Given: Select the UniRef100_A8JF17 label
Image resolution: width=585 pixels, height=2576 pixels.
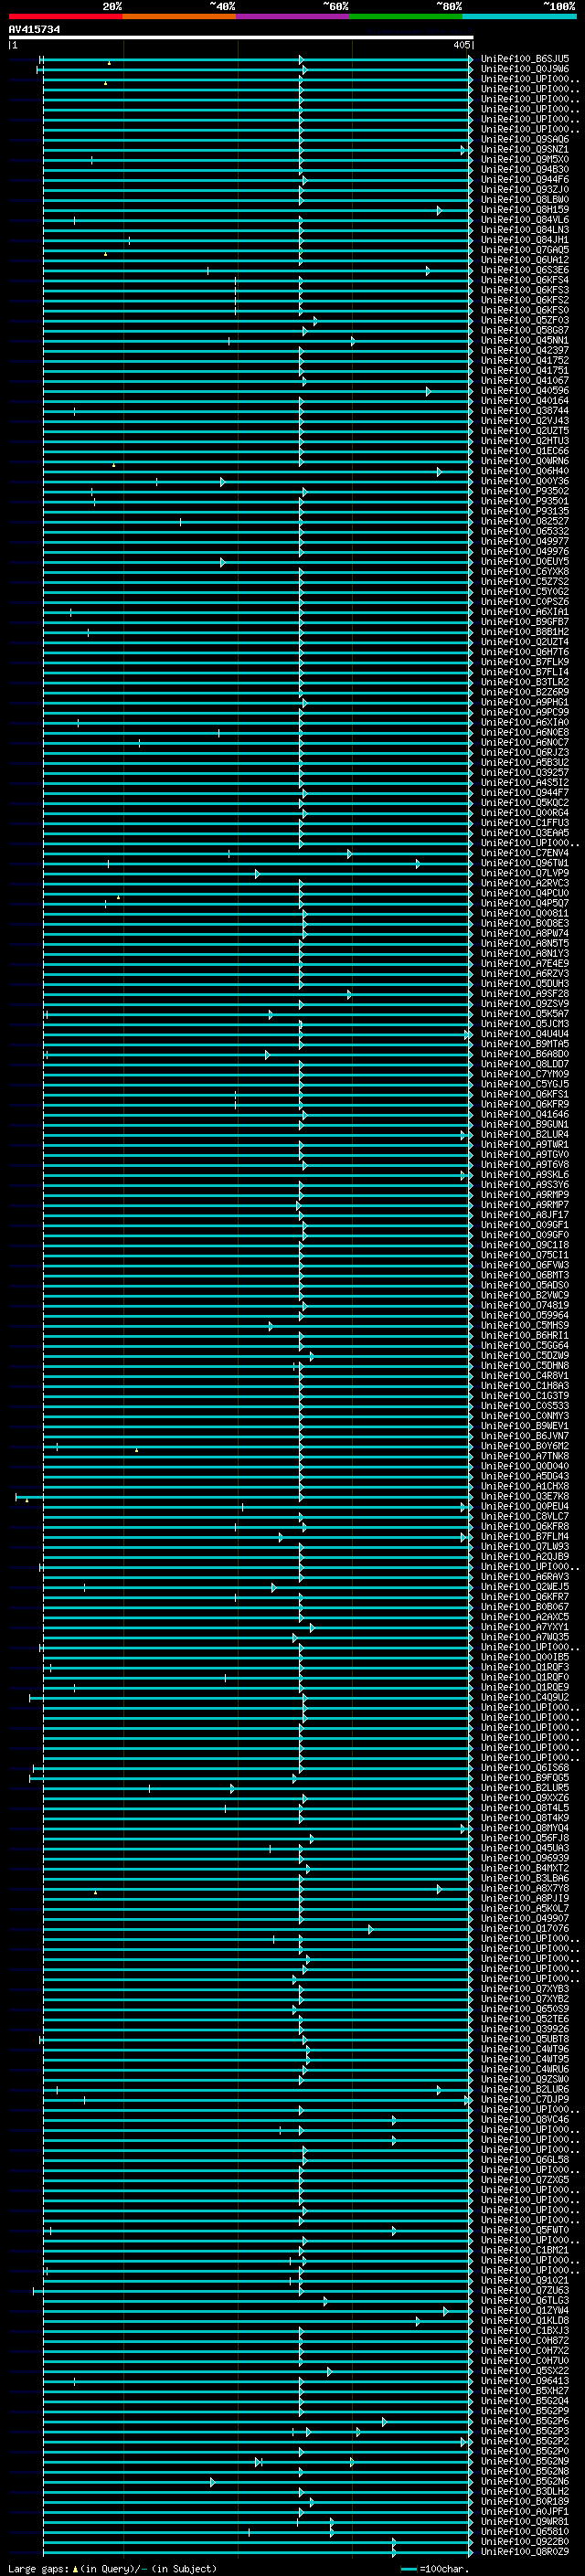Looking at the screenshot, I should [x=525, y=1214].
